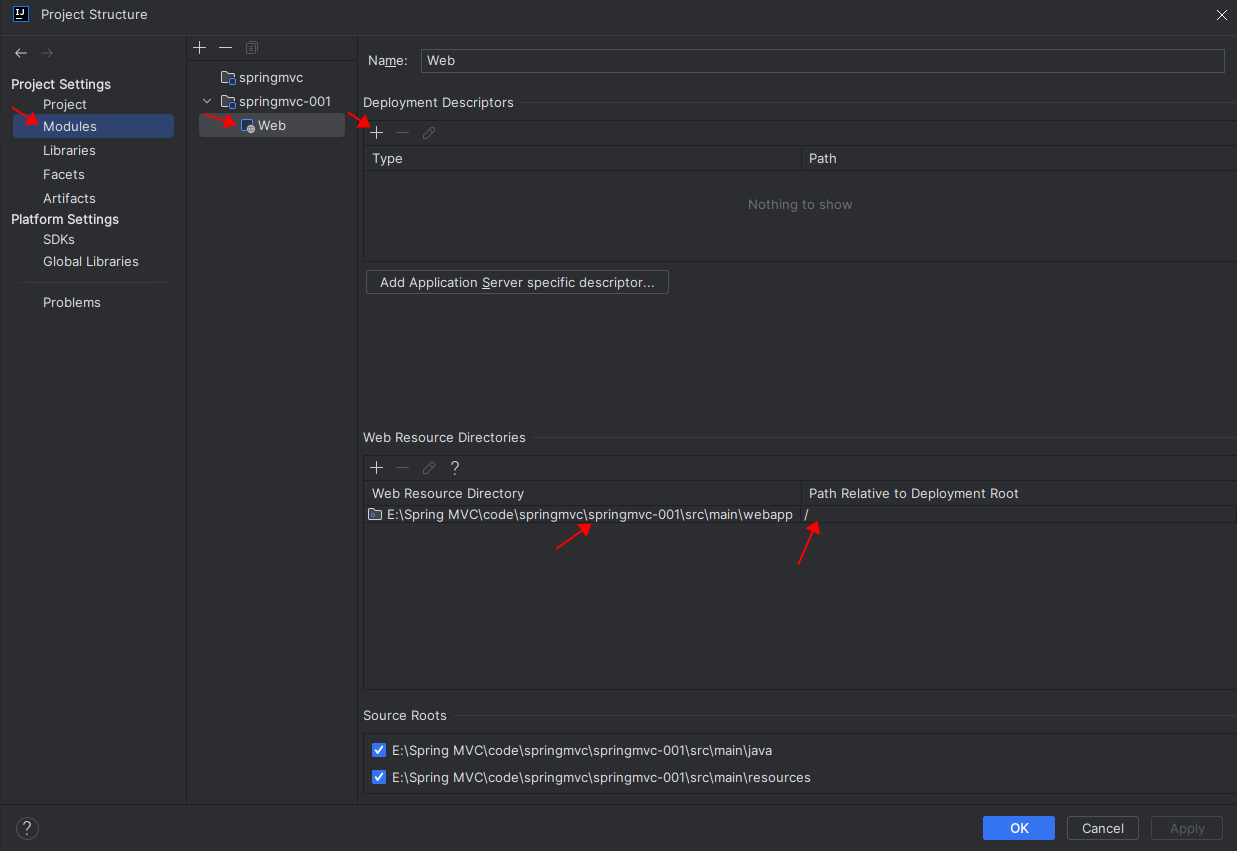The image size is (1237, 851).
Task: Click Web Resource Directory column header
Action: coord(582,493)
